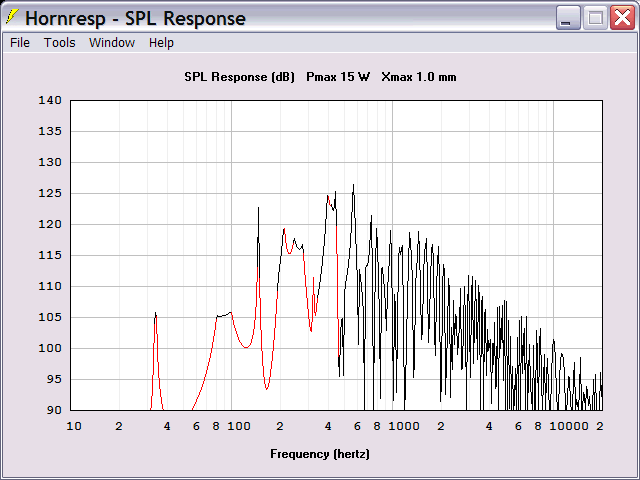Click the 125 dB axis value

50,193
